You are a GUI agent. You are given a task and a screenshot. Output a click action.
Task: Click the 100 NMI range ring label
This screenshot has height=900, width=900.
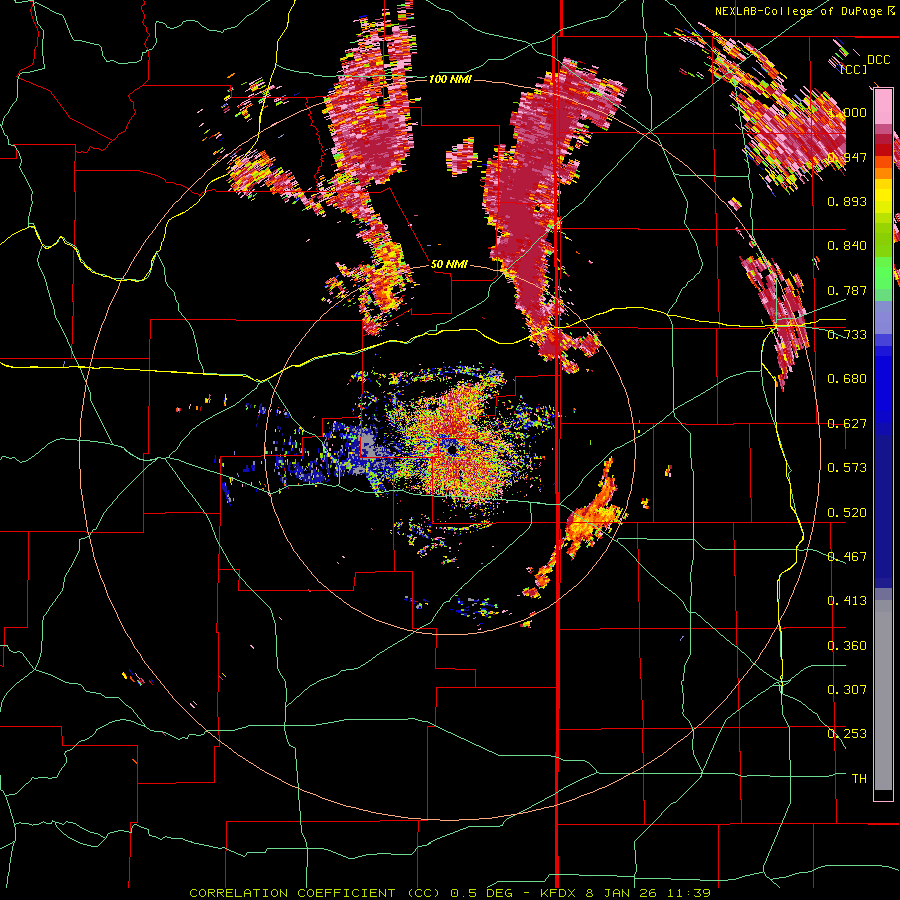pos(451,79)
